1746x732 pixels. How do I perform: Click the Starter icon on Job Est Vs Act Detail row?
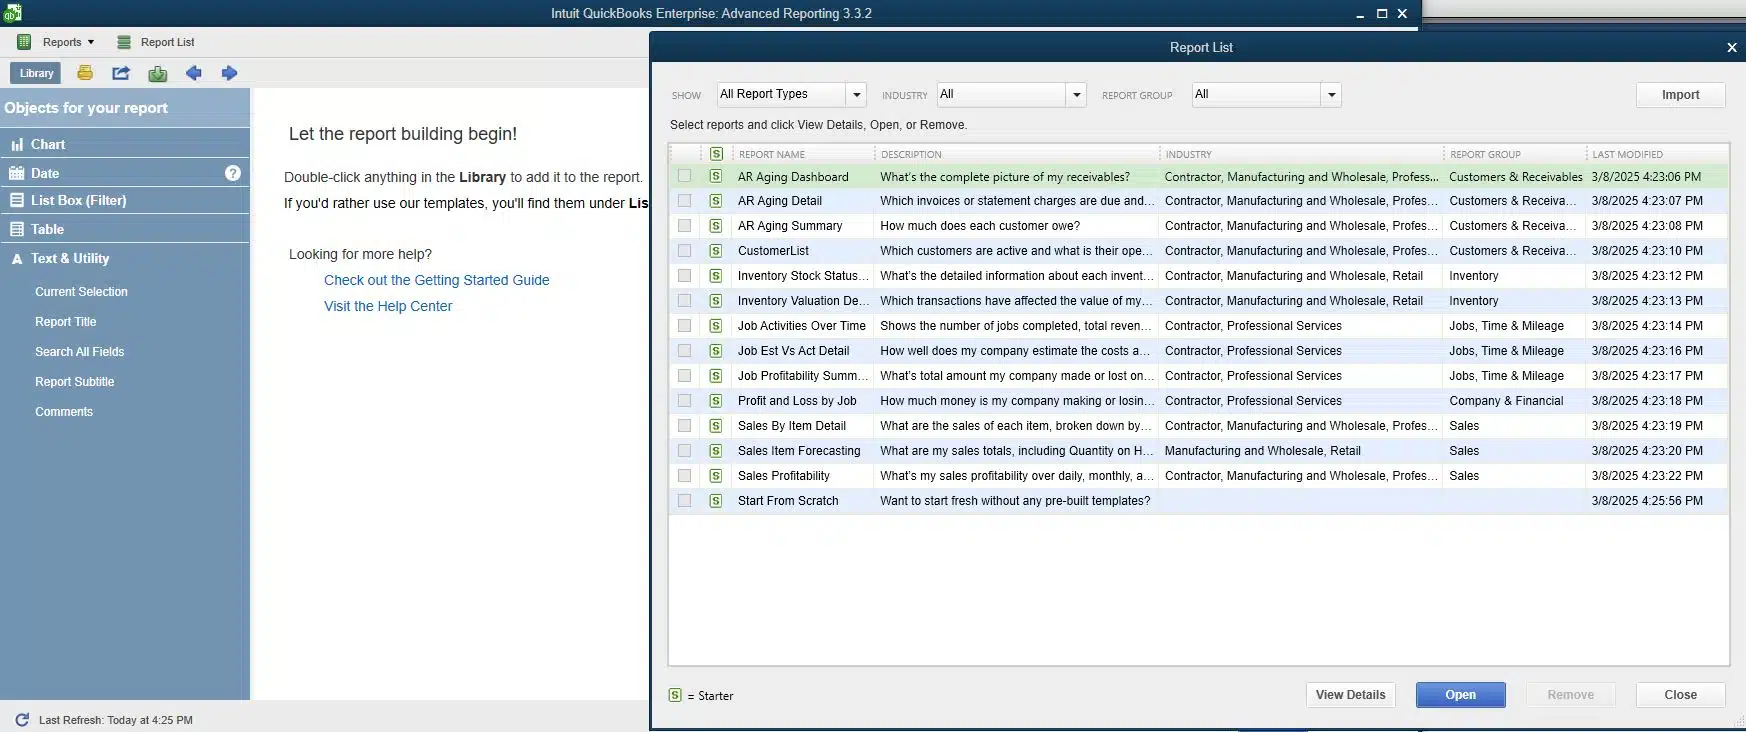coord(716,351)
